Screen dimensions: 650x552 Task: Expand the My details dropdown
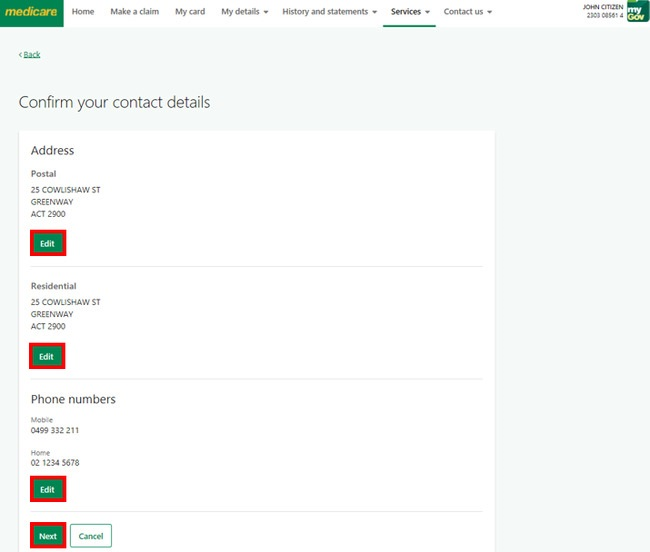point(244,12)
